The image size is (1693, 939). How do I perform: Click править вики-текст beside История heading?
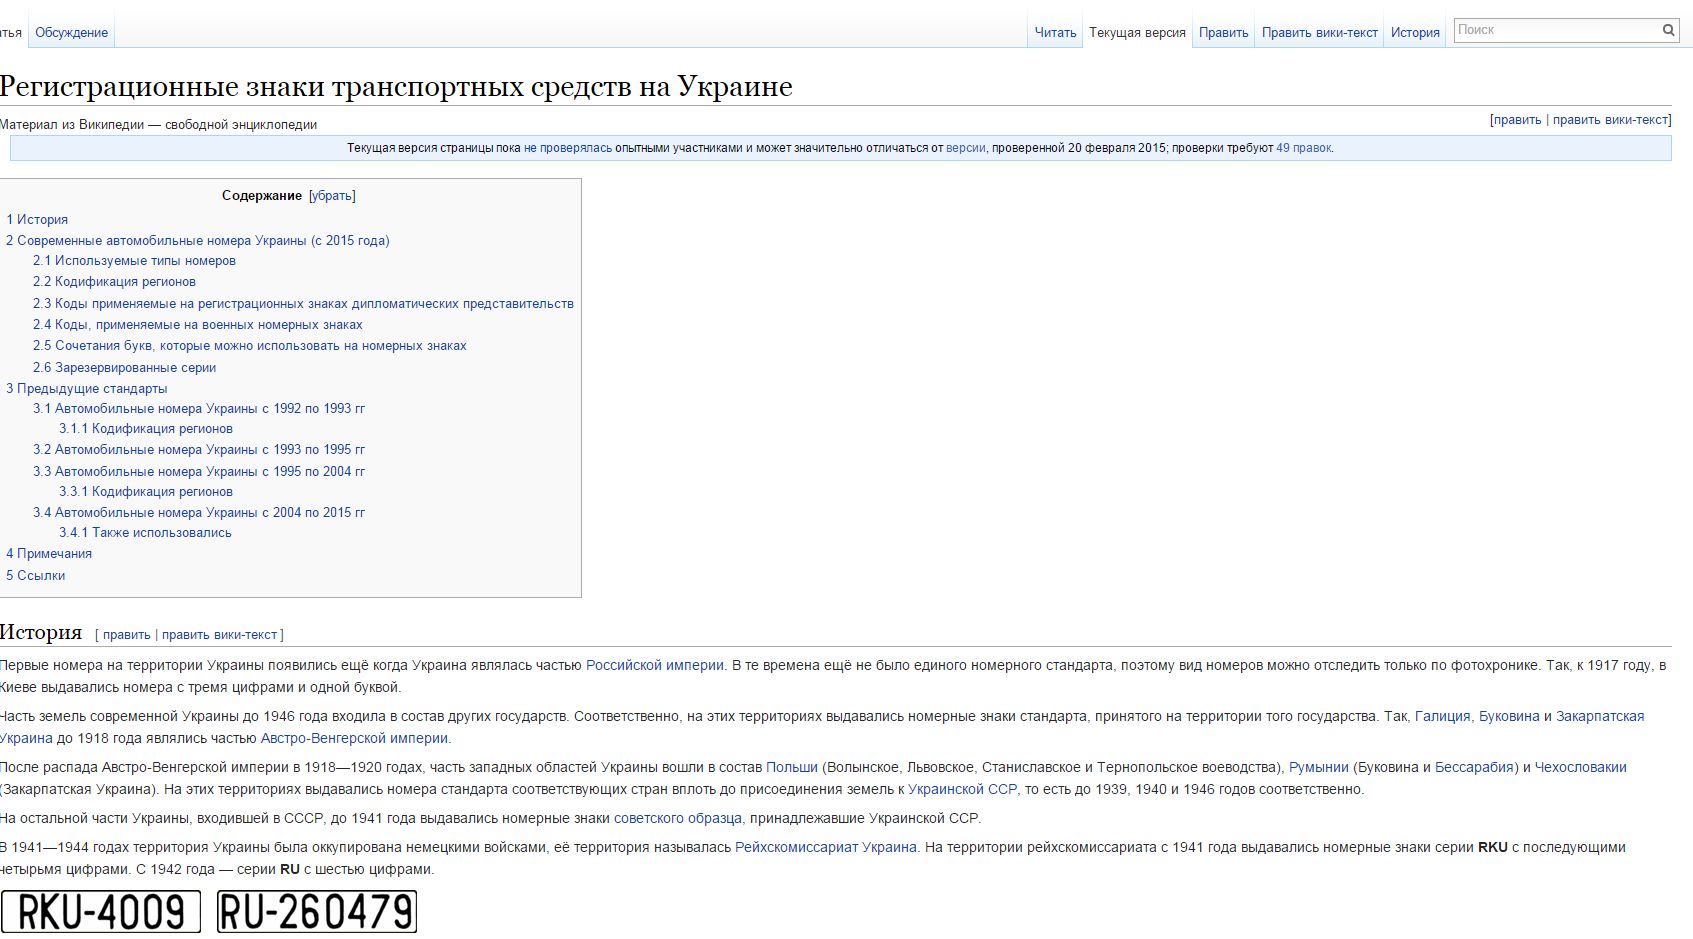[219, 635]
